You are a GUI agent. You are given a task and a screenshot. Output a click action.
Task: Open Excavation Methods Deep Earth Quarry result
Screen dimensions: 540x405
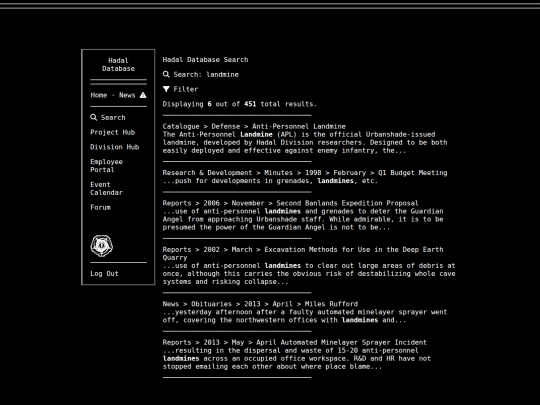click(303, 253)
